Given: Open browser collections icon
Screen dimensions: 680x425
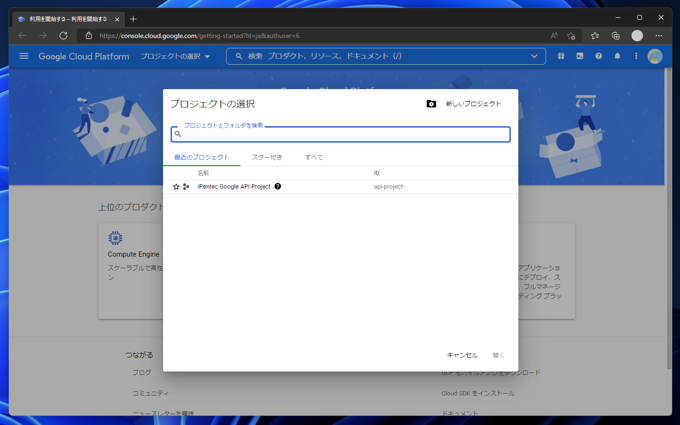Looking at the screenshot, I should click(x=615, y=36).
